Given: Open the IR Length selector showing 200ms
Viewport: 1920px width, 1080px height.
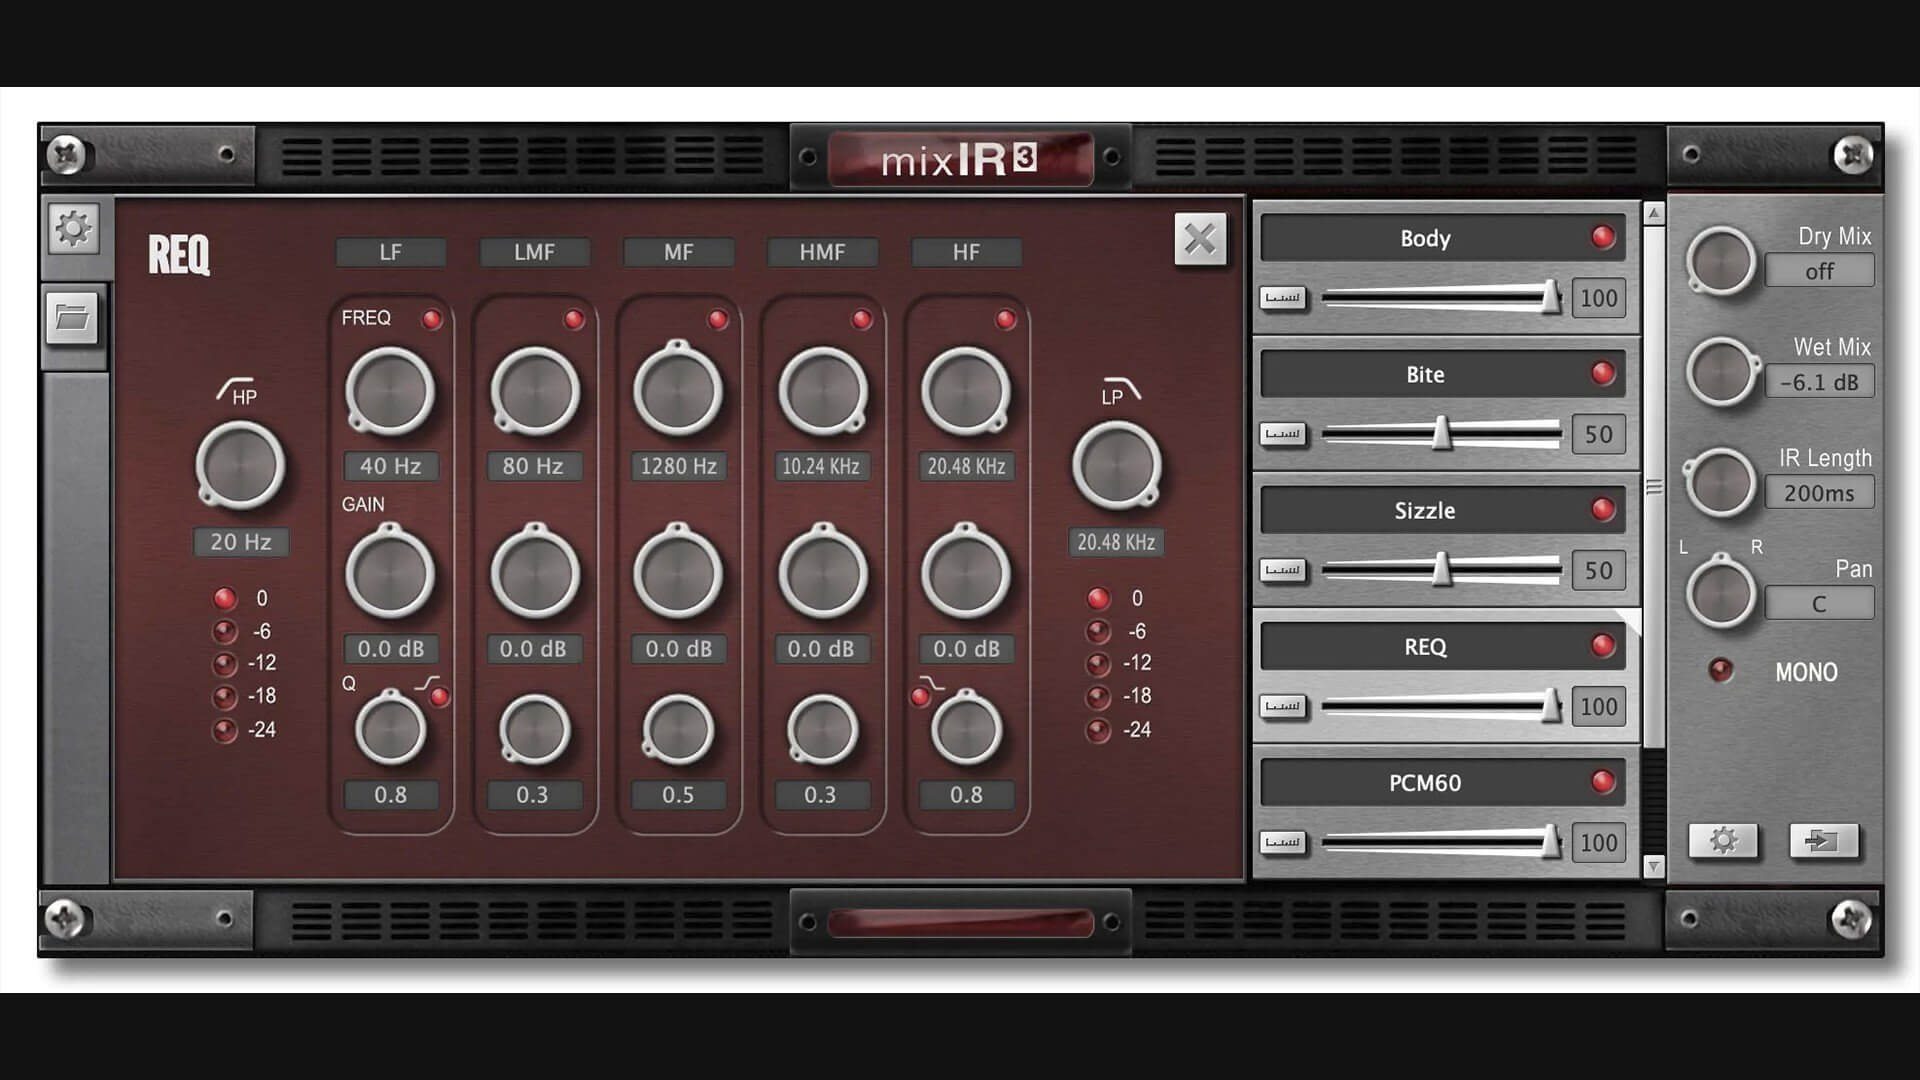Looking at the screenshot, I should pyautogui.click(x=1819, y=491).
